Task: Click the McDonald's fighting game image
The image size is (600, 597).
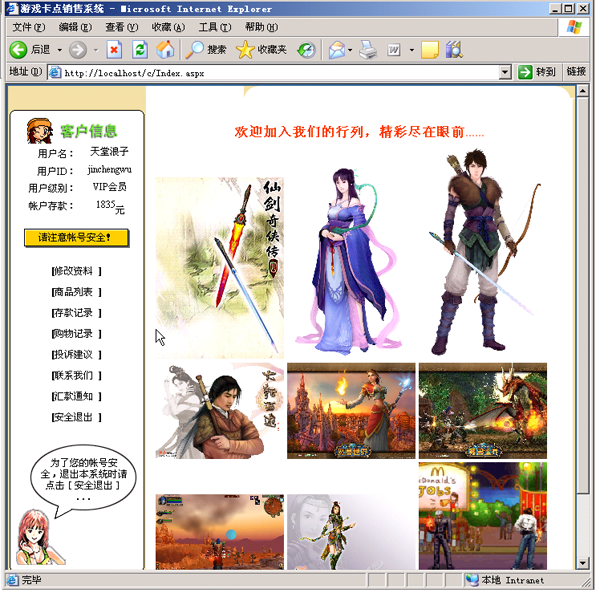Action: coord(483,516)
